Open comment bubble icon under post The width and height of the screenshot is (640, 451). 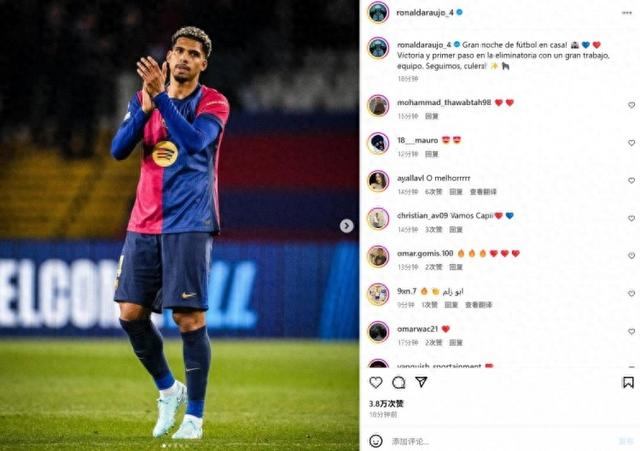[x=398, y=382]
